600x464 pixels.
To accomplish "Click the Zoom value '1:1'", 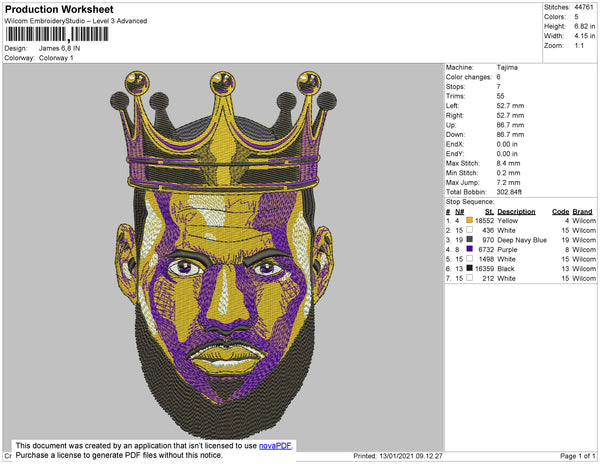I will pos(579,46).
